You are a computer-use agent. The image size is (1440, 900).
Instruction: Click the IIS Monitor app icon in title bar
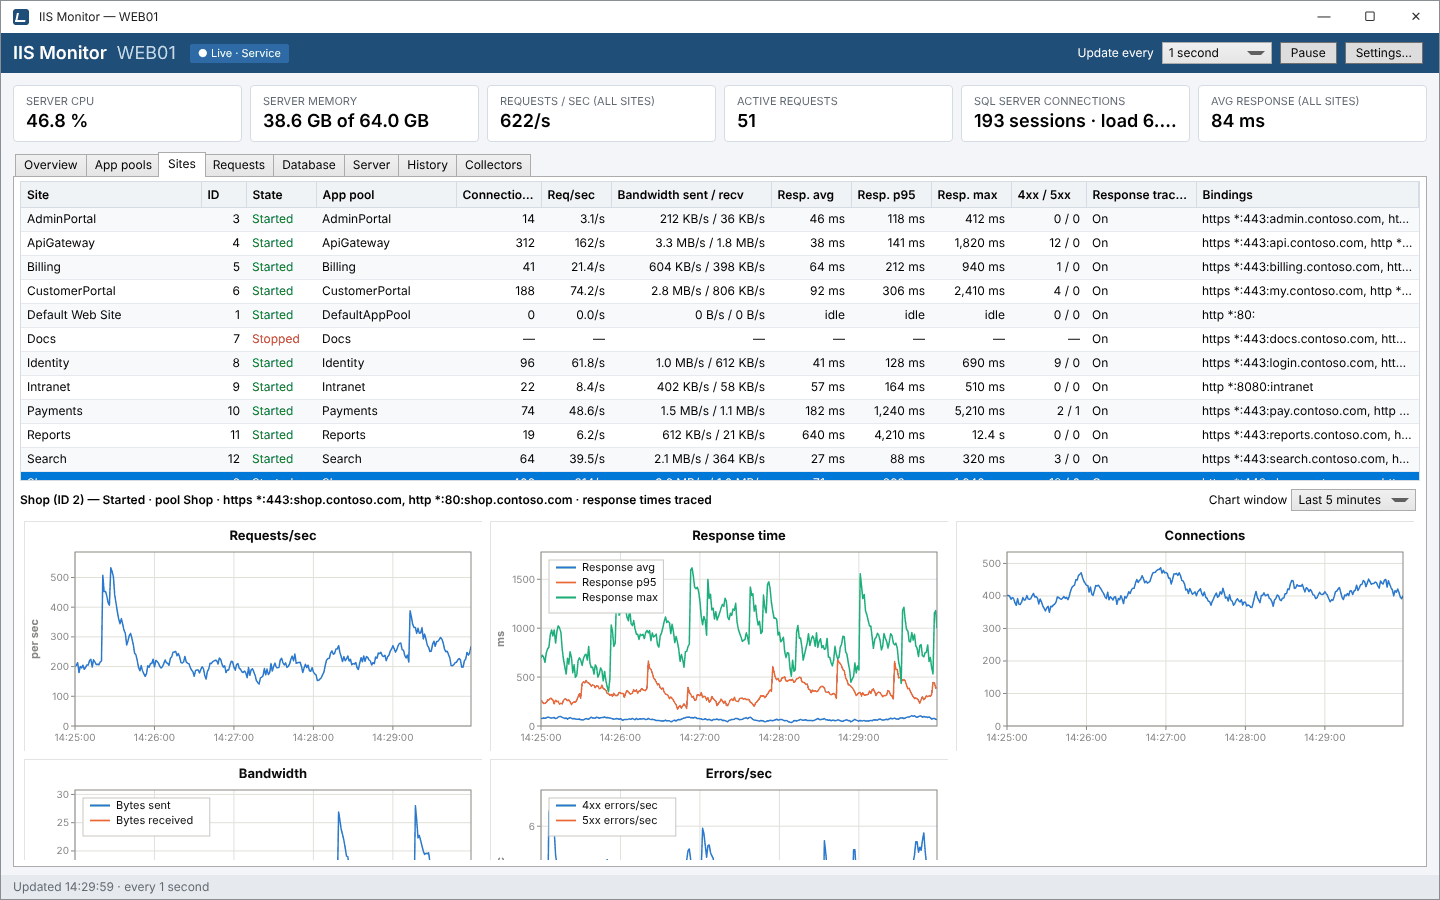(x=20, y=17)
